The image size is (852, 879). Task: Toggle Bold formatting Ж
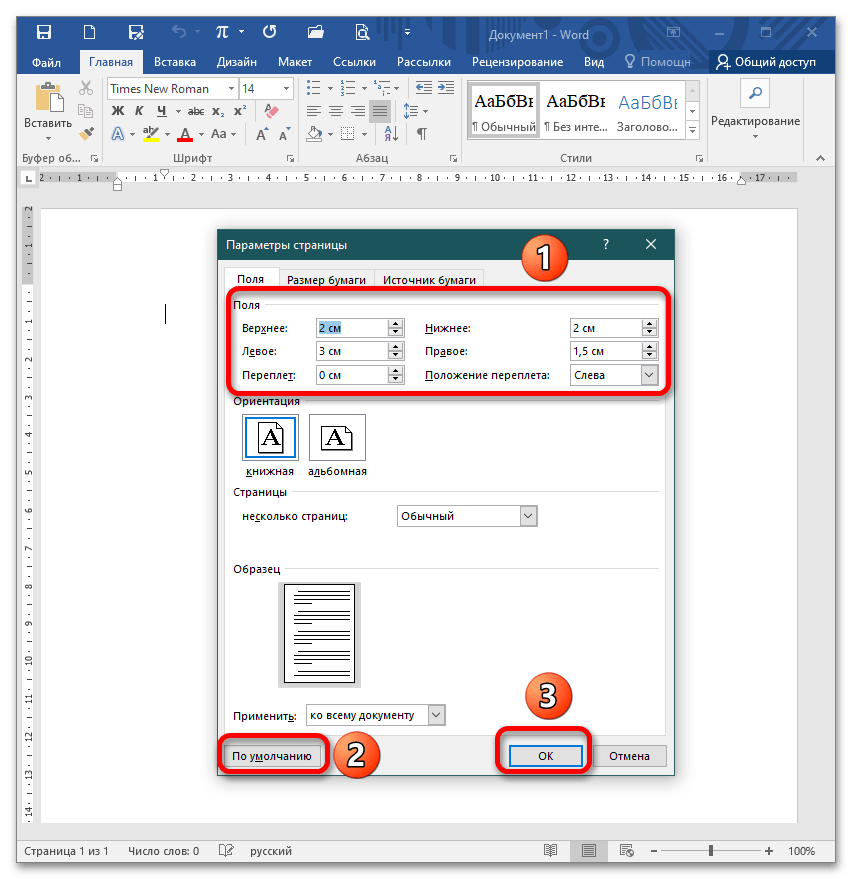coord(118,111)
